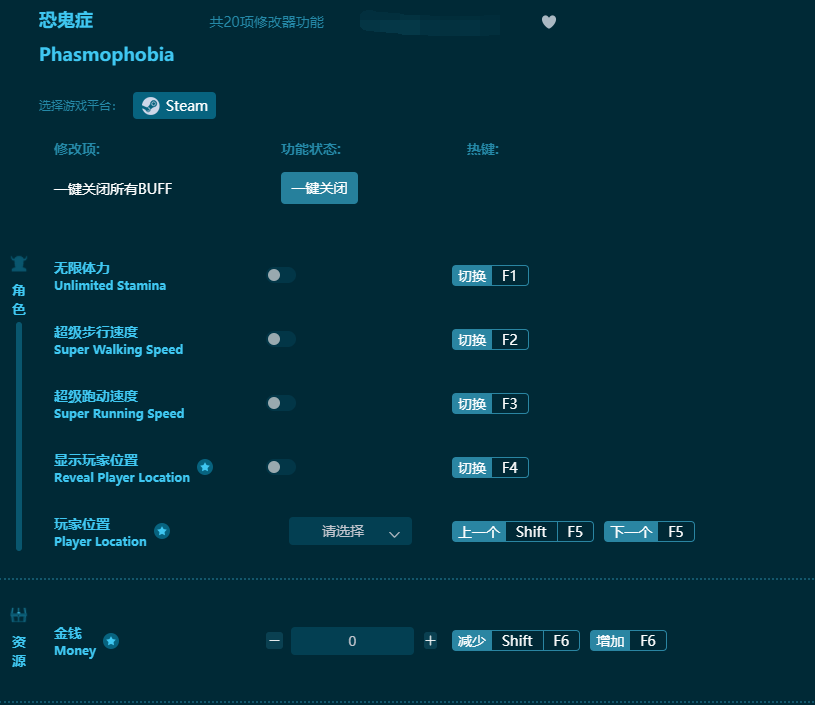Click the minus icon on Money stepper
Screen dimensions: 815x705
274,640
